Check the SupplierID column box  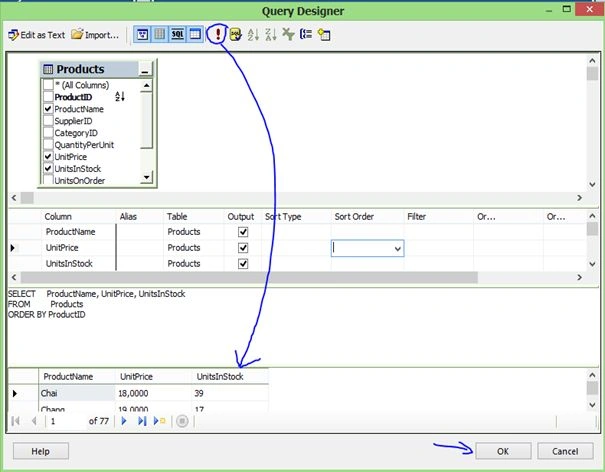(x=48, y=121)
